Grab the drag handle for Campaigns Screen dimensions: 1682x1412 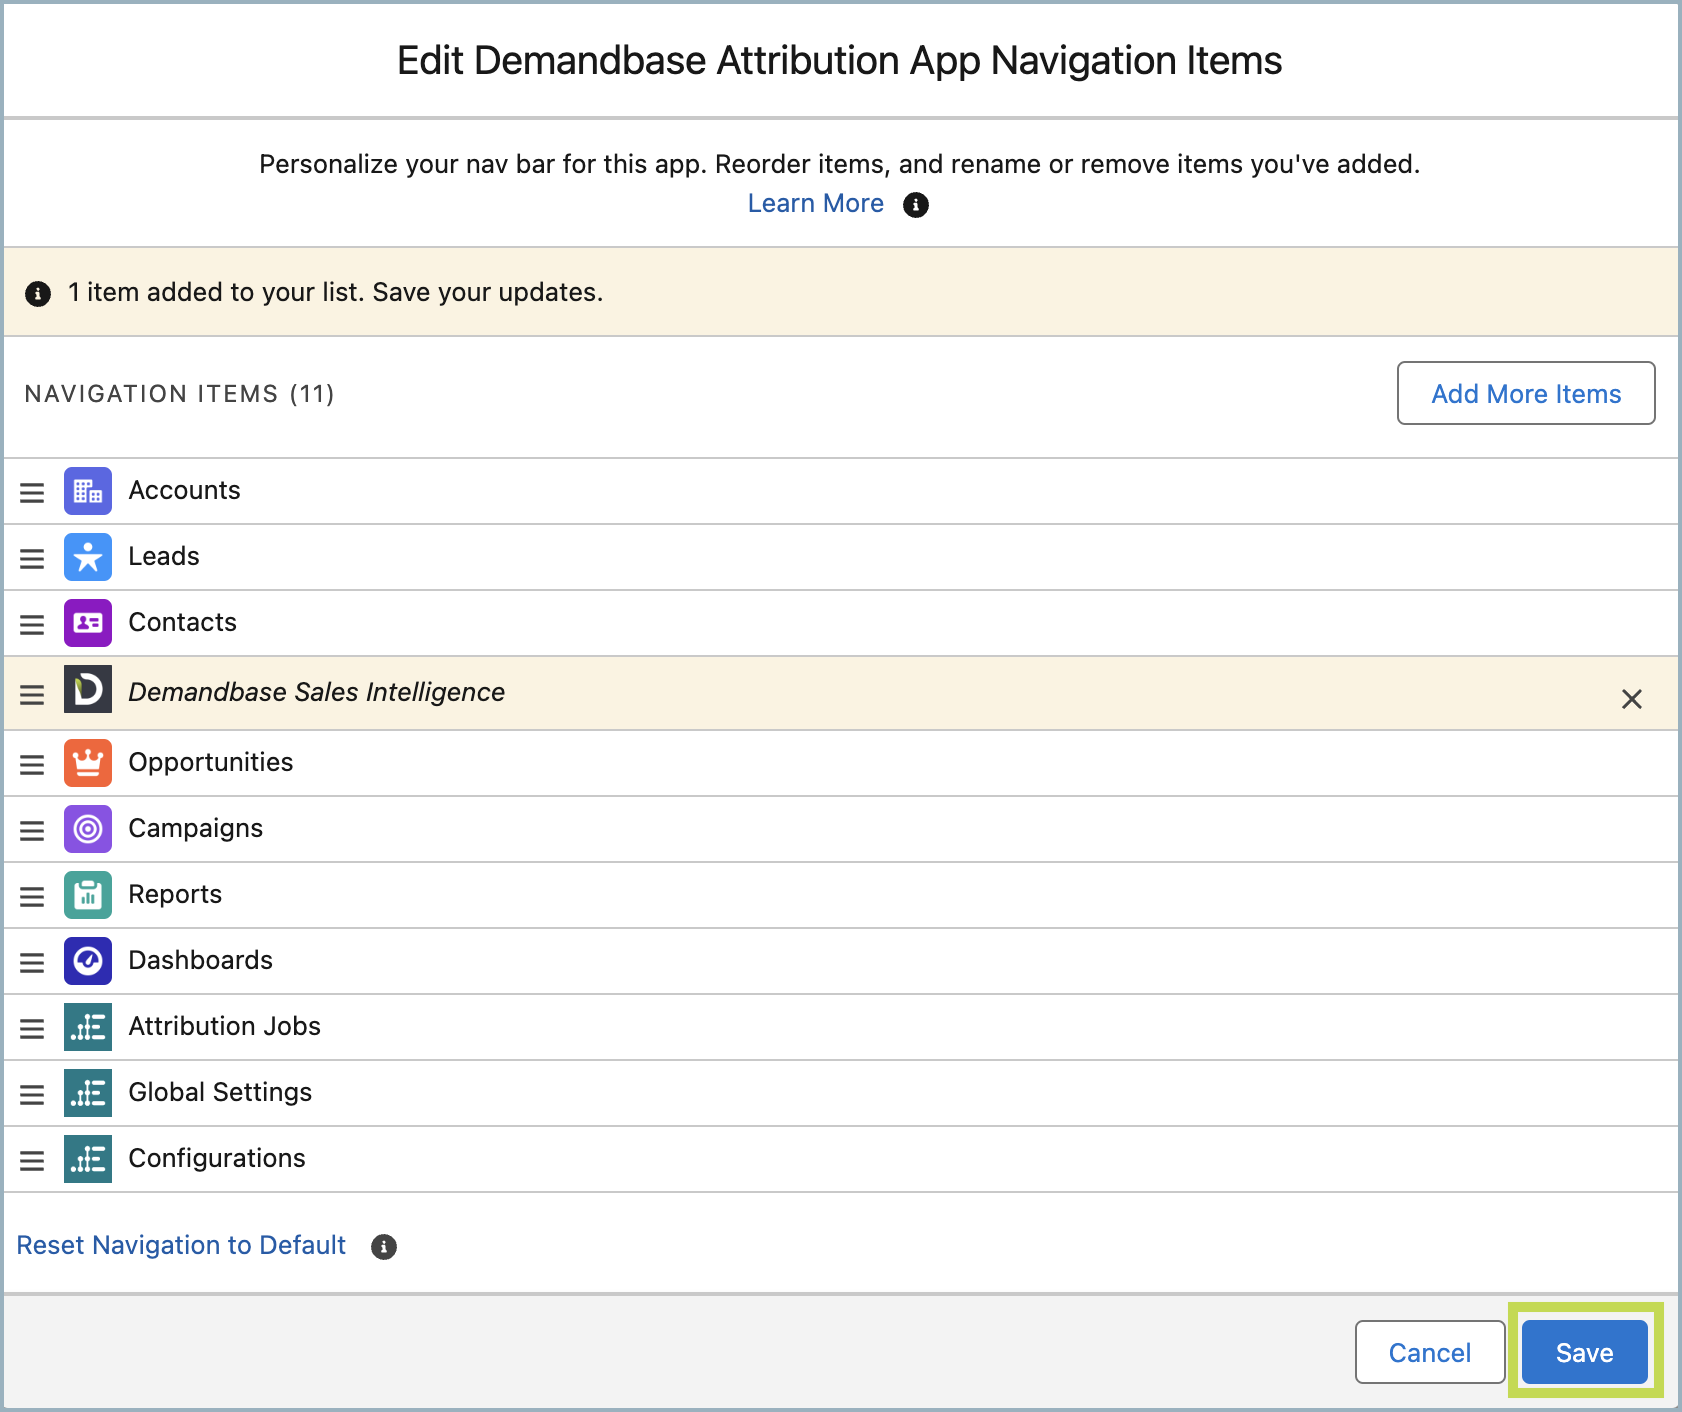32,831
